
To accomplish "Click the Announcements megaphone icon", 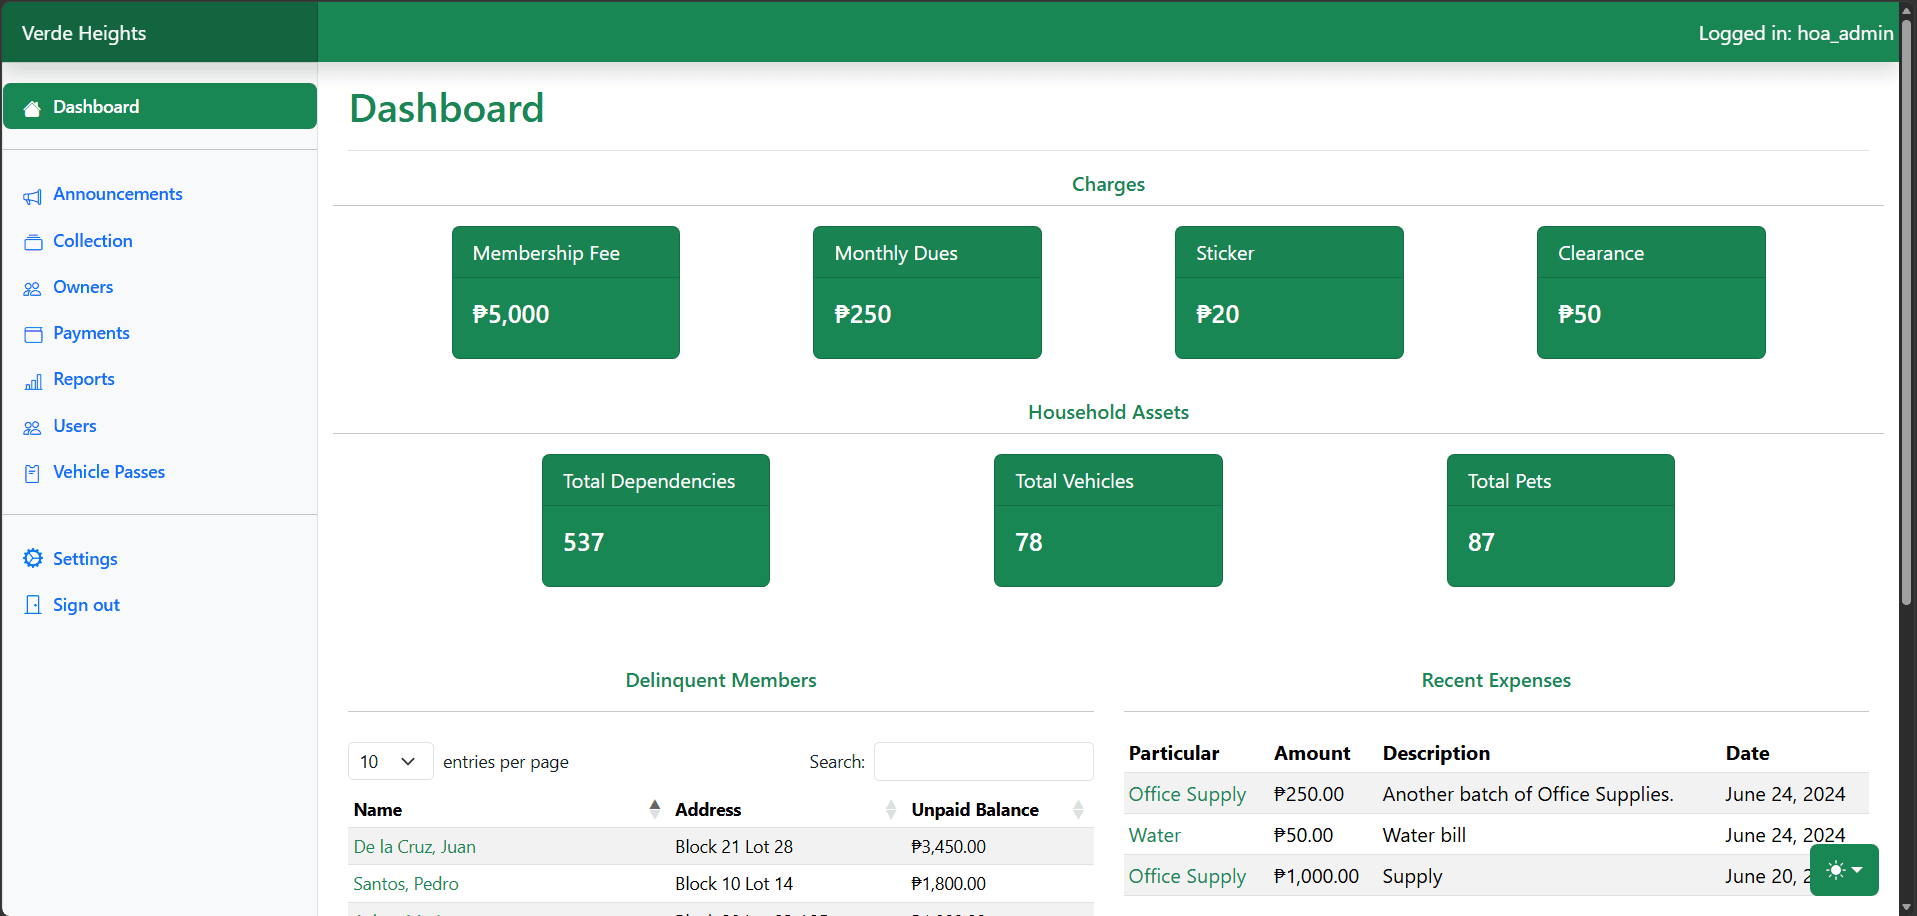I will [x=33, y=195].
